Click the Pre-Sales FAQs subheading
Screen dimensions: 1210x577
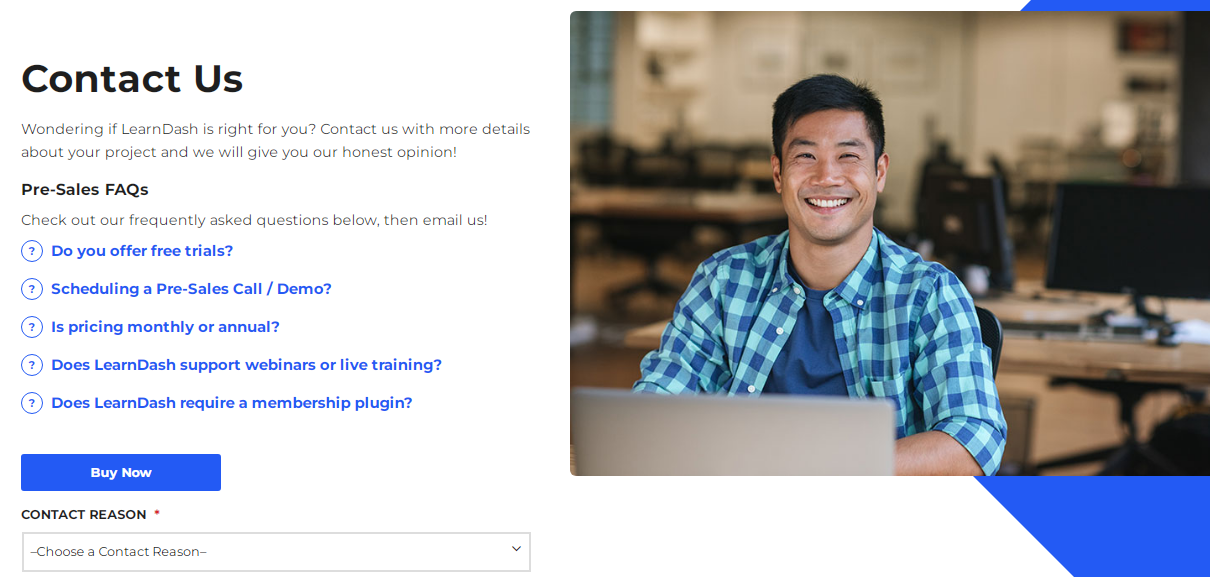(x=85, y=190)
